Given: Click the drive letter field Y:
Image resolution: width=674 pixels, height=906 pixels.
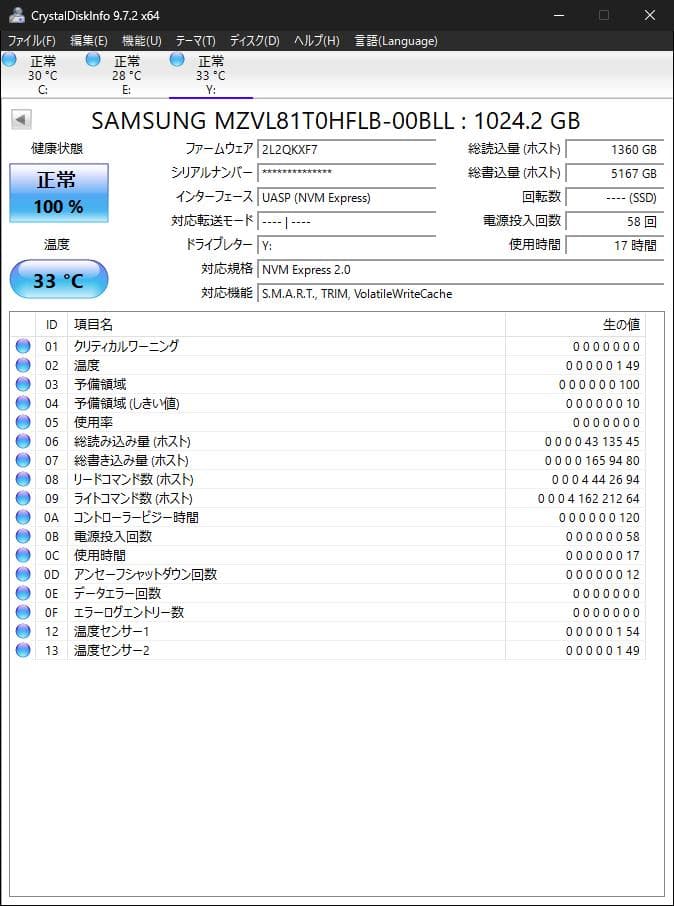Looking at the screenshot, I should tap(346, 246).
